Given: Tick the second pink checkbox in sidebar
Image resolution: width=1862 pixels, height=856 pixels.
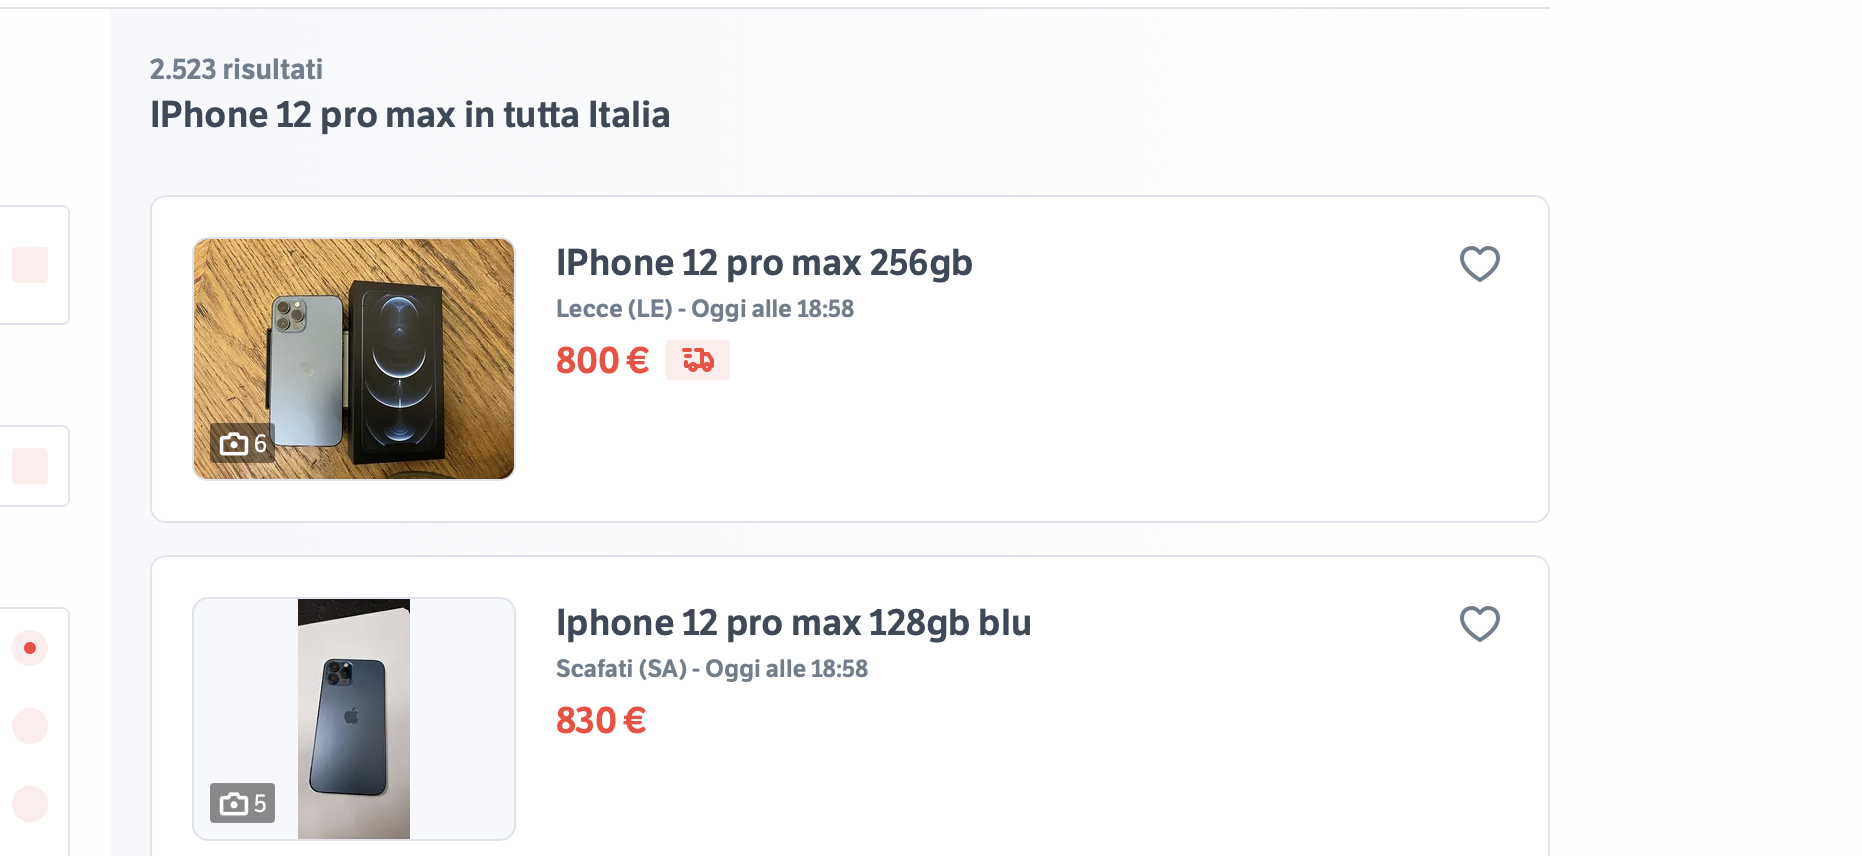Looking at the screenshot, I should 30,466.
